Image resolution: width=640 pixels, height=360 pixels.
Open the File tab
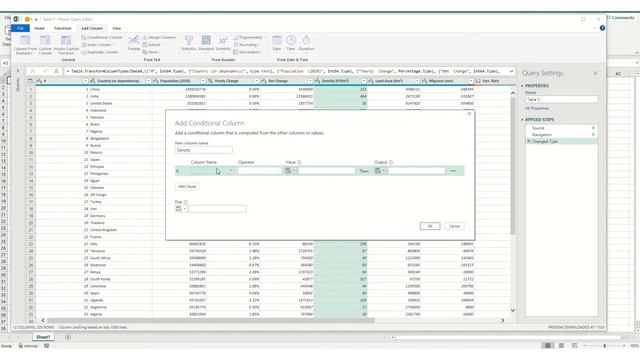tap(20, 28)
